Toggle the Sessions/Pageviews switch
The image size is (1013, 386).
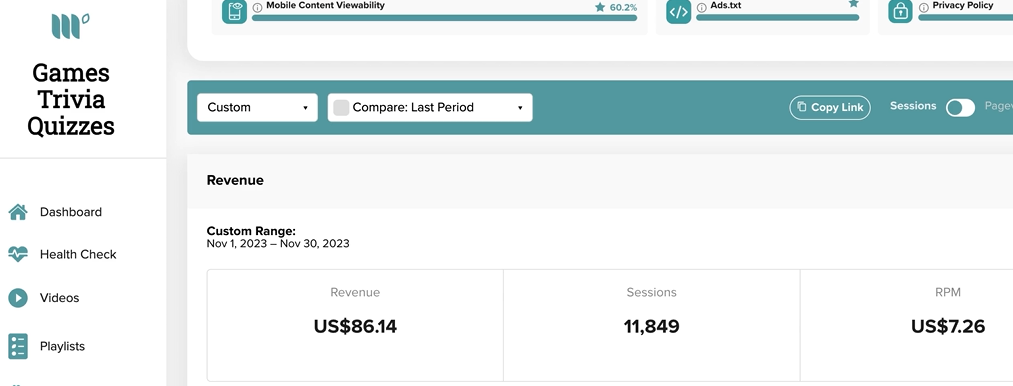[960, 108]
